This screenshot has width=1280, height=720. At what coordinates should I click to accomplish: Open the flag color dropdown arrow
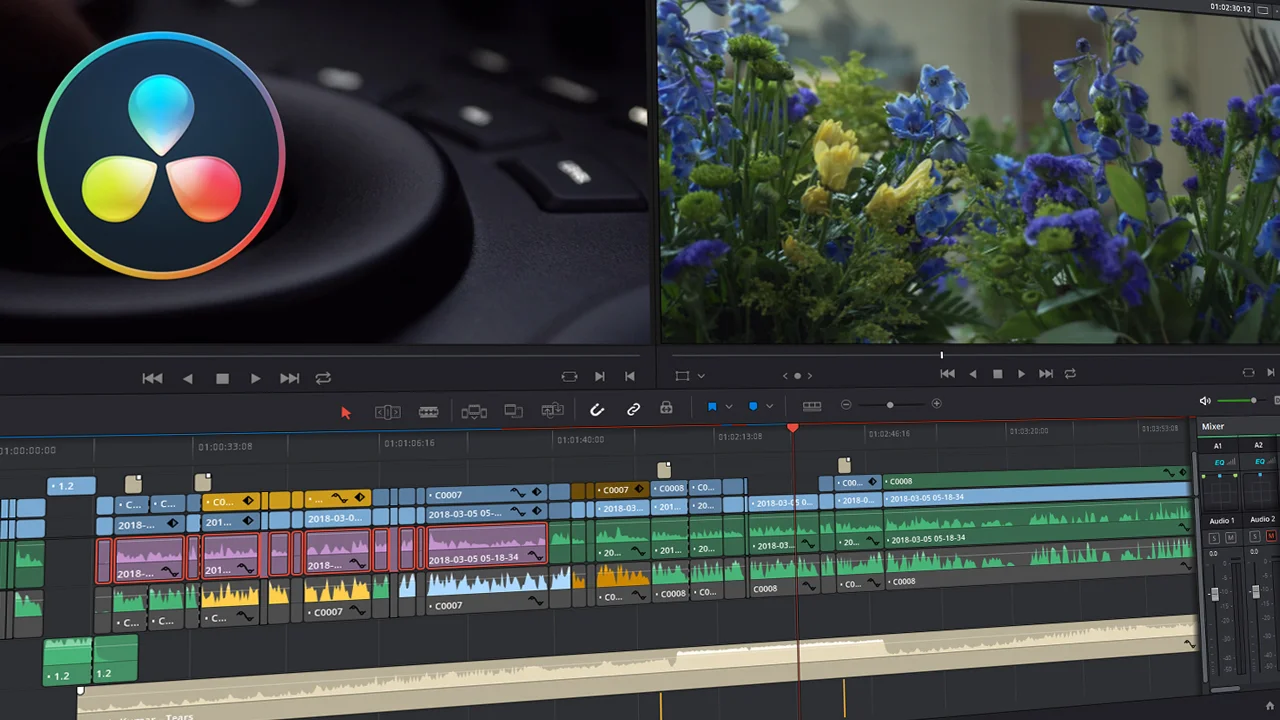(x=728, y=407)
